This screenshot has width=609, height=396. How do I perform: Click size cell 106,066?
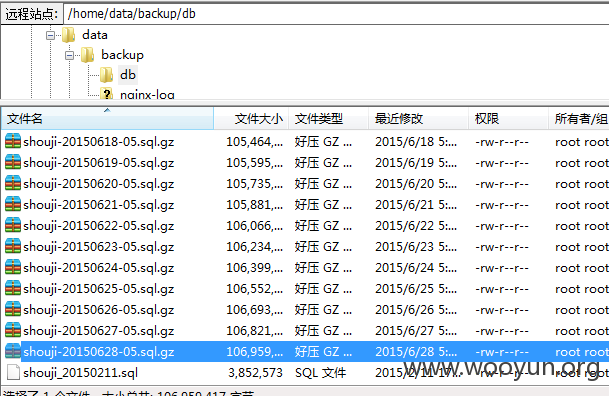(255, 226)
